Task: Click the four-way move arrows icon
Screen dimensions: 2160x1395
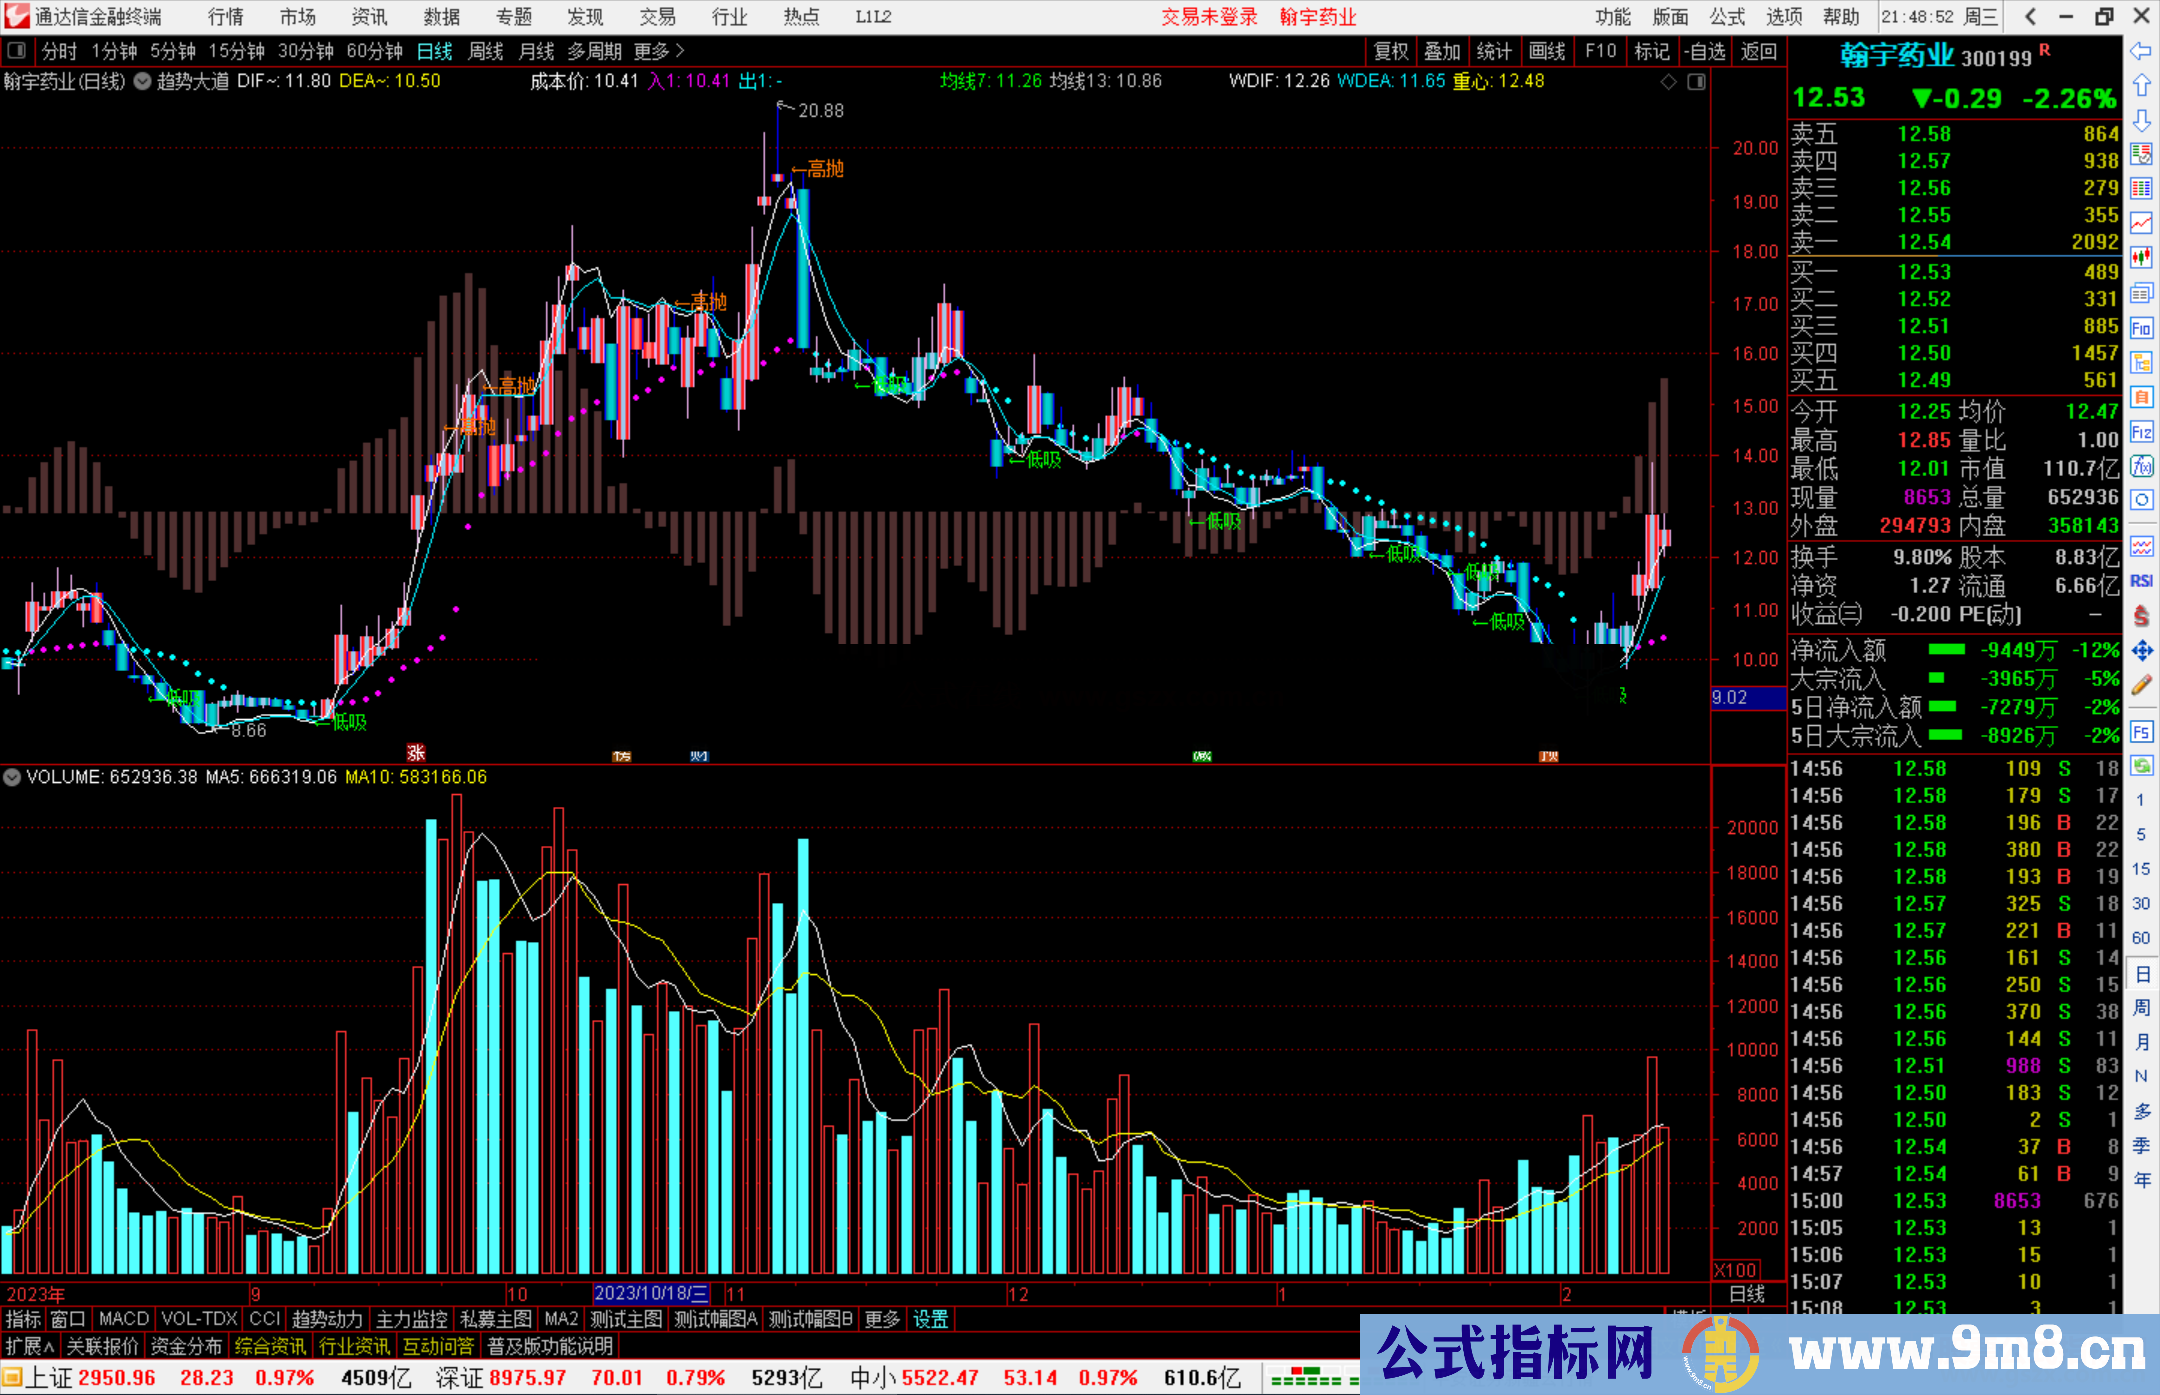Action: (2141, 651)
